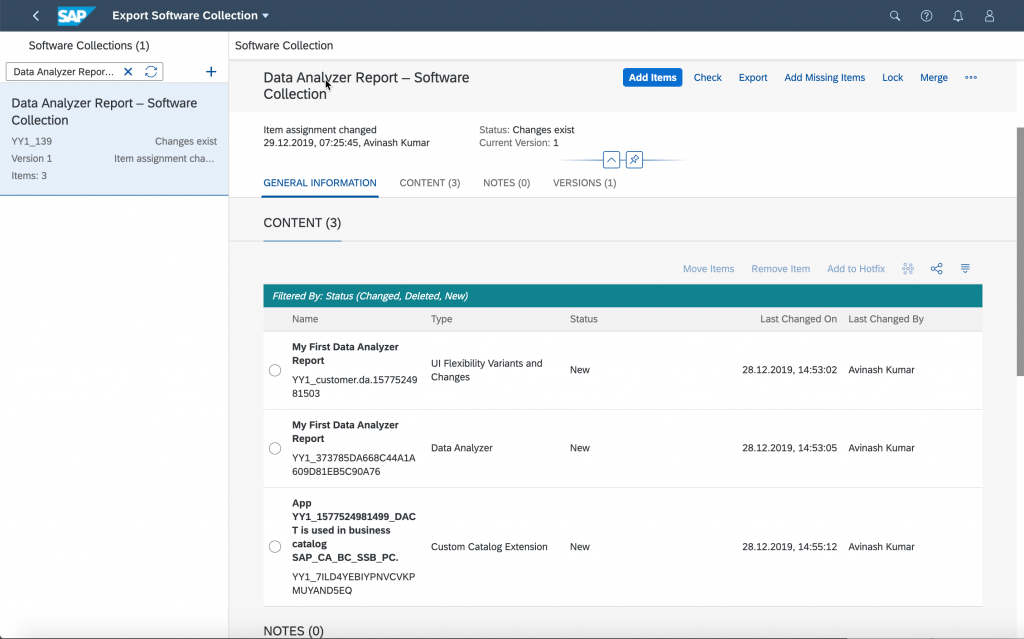1024x639 pixels.
Task: Select the UI Flexibility Variants row radio button
Action: (x=275, y=370)
